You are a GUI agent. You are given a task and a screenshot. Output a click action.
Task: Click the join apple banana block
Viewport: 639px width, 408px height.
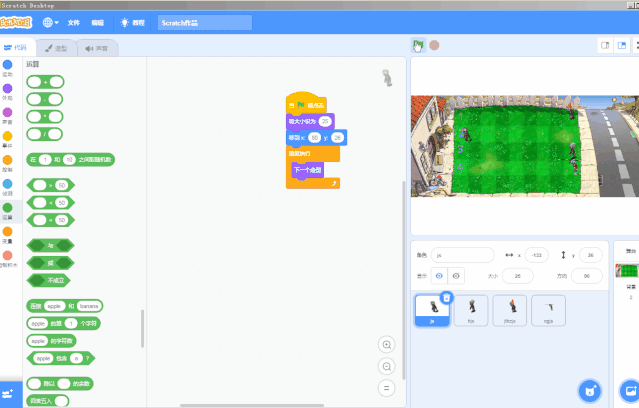64,306
